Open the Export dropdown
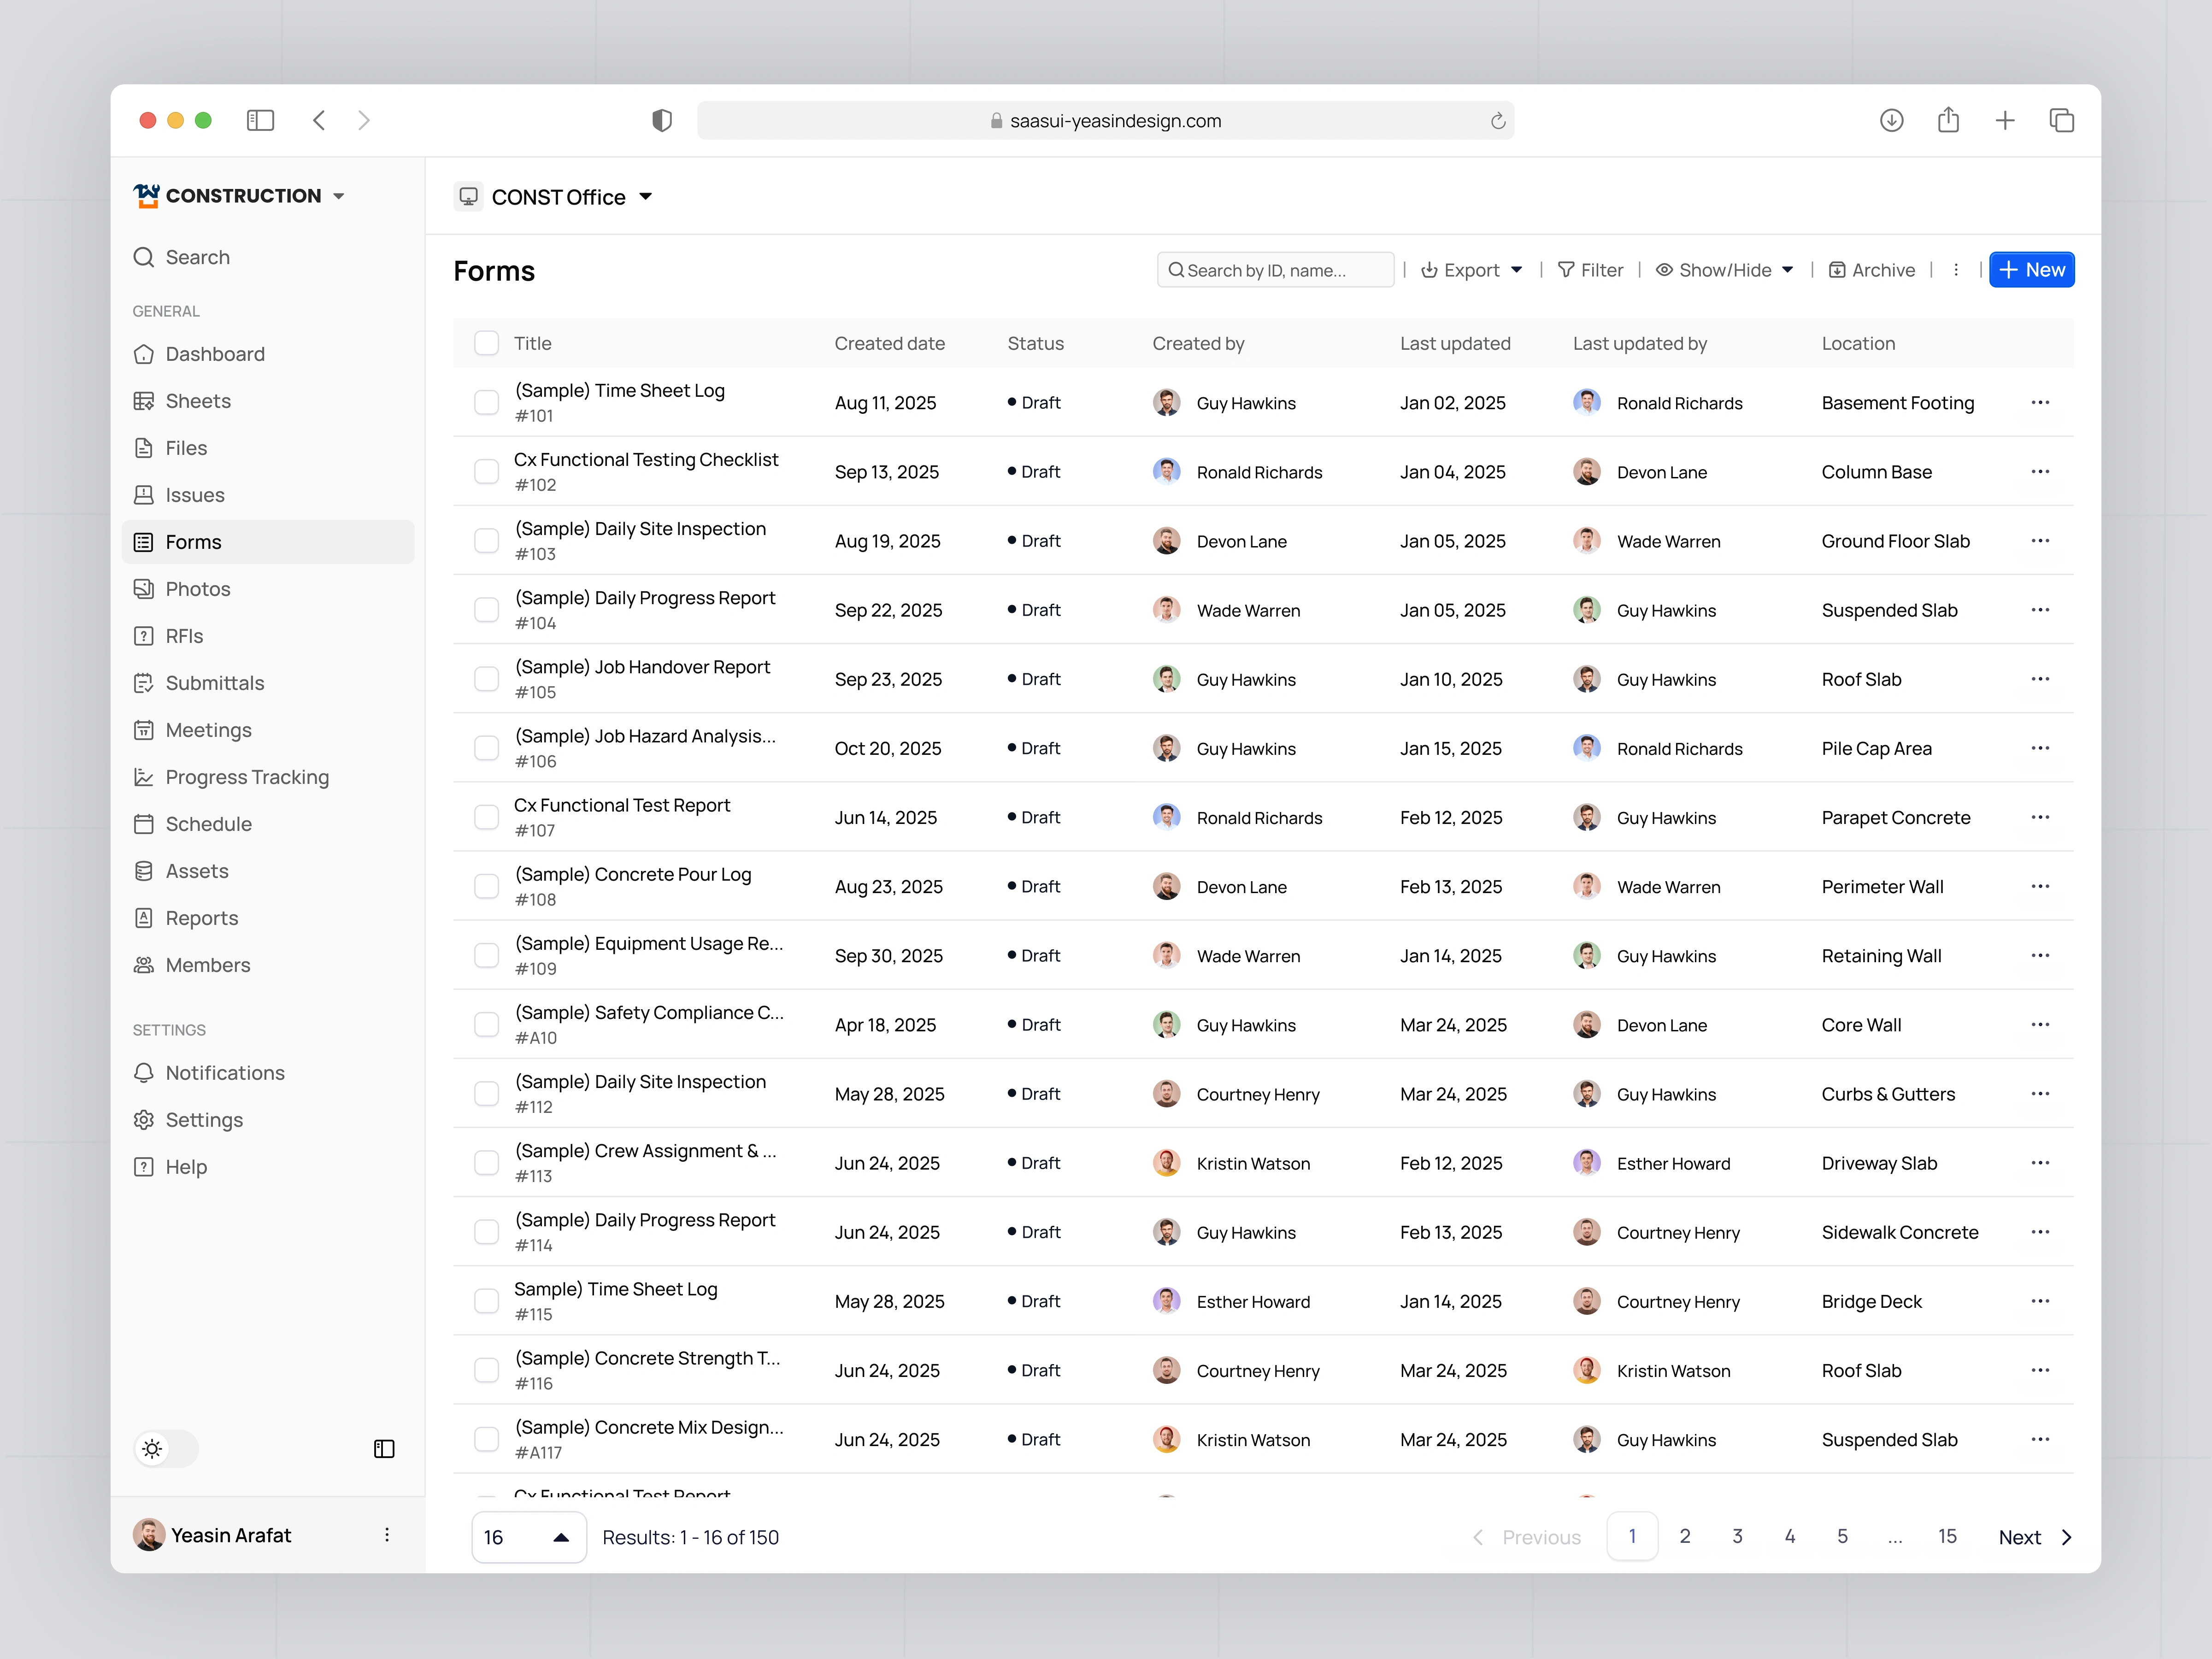 (1471, 270)
